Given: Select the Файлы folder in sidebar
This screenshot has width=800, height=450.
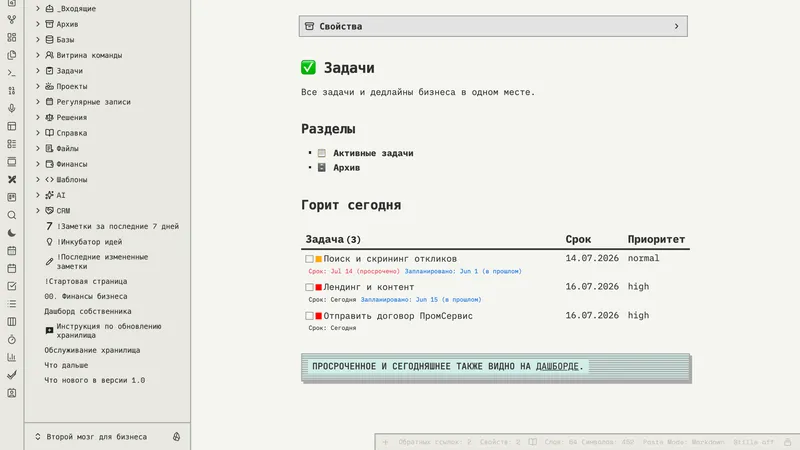Looking at the screenshot, I should tap(67, 148).
